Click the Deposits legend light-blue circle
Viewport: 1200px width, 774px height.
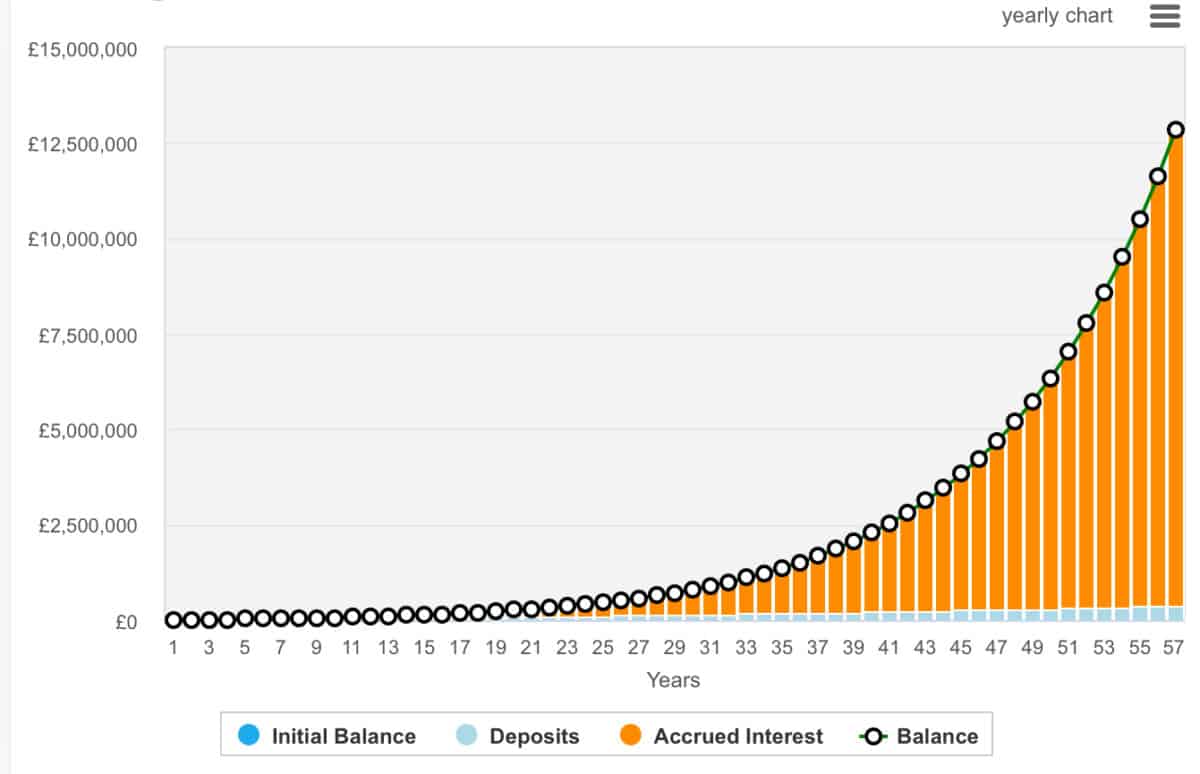tap(467, 736)
